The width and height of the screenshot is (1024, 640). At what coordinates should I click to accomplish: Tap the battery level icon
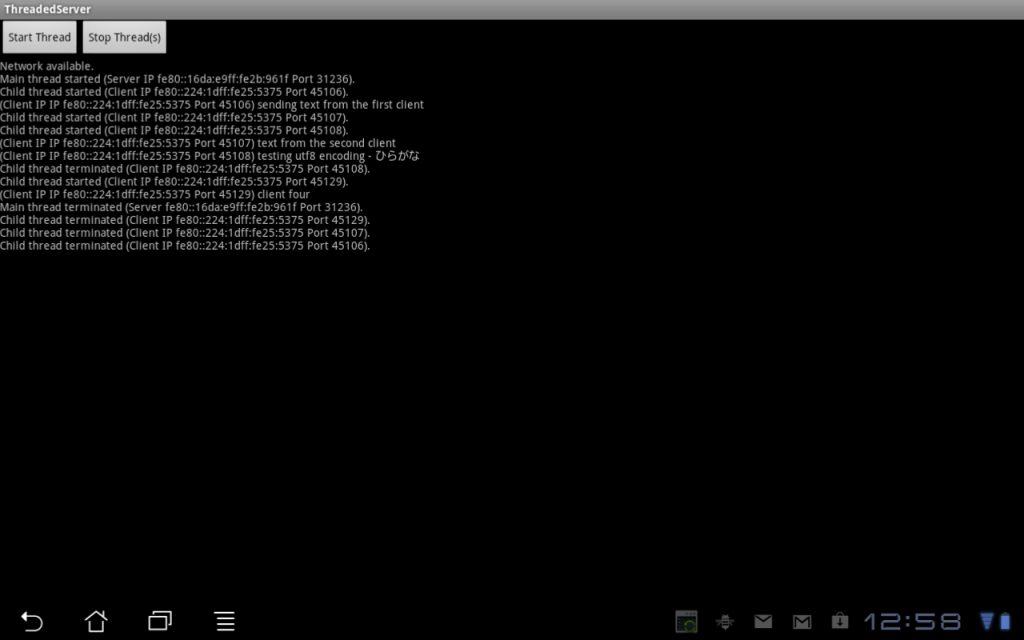click(1006, 622)
